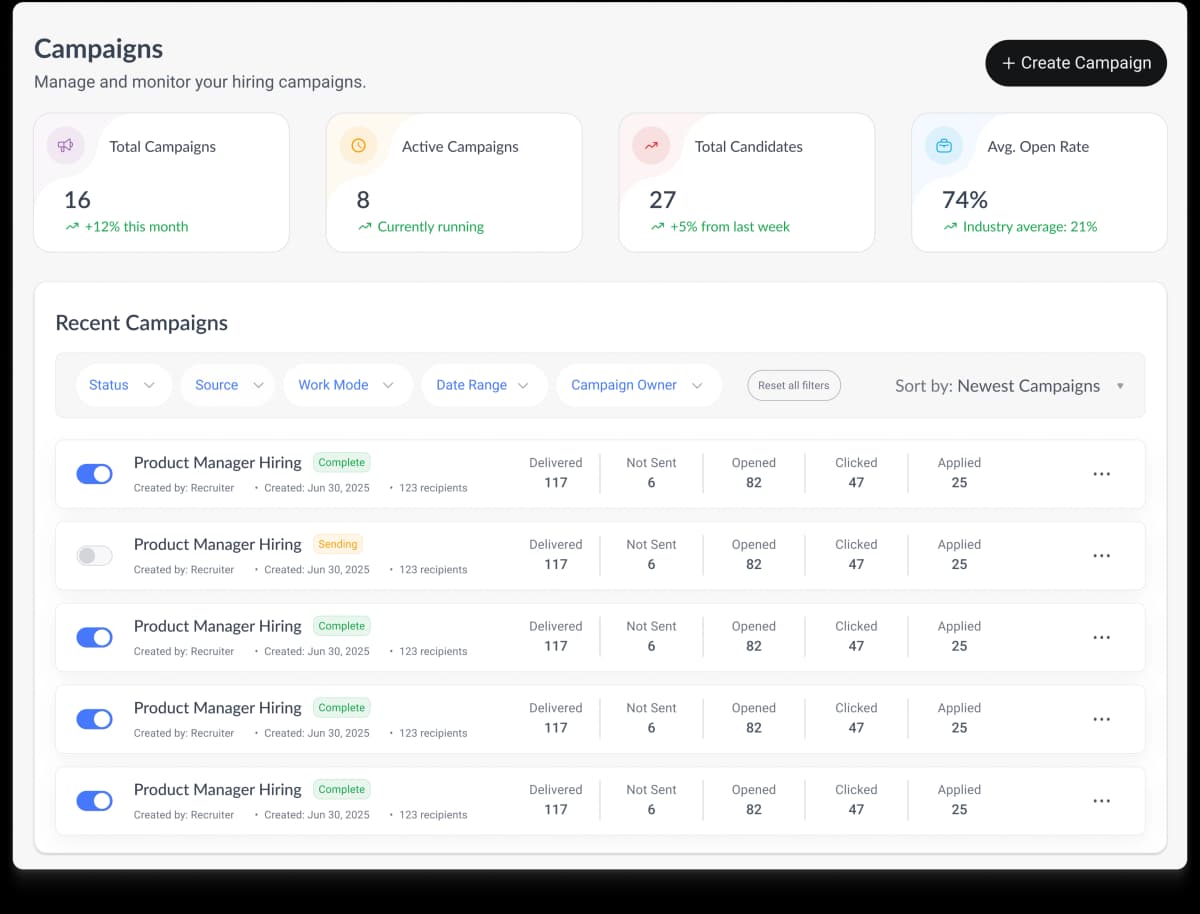Click the briefcase icon on Avg. Open Rate card
1200x914 pixels.
click(943, 146)
